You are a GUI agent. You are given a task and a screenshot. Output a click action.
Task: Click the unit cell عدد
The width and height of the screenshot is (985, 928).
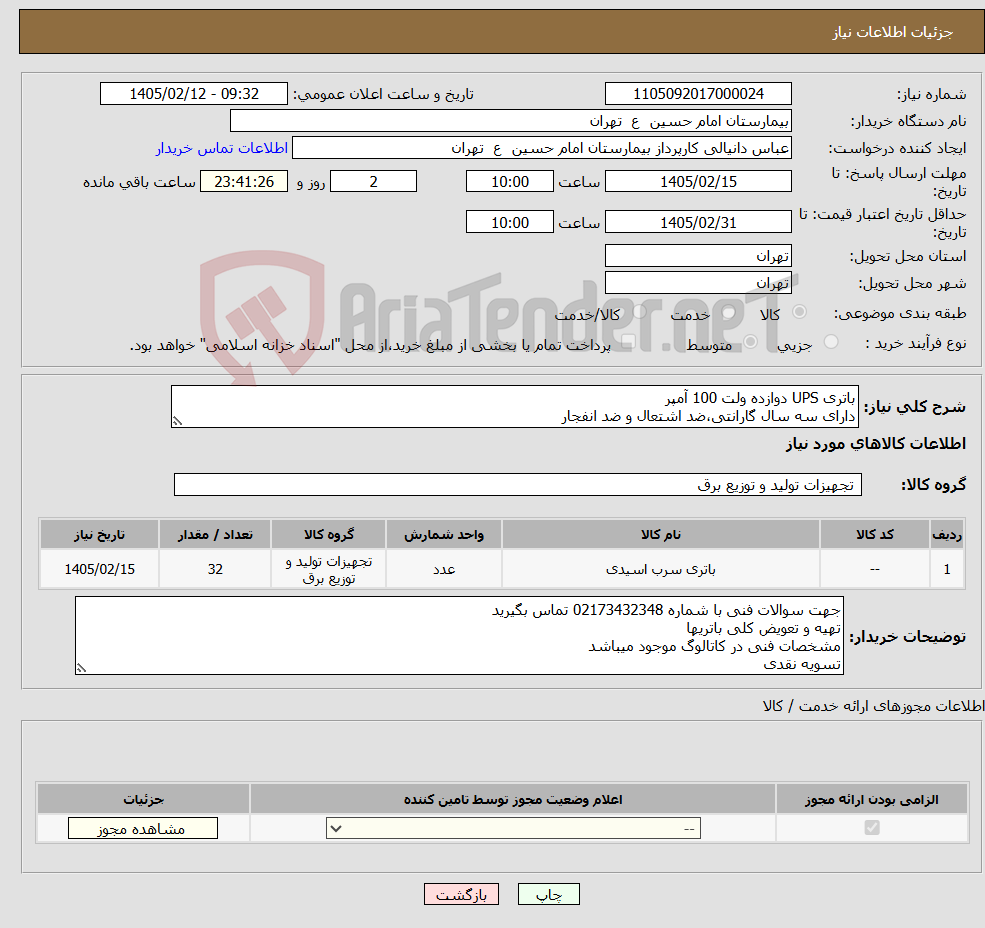[444, 569]
